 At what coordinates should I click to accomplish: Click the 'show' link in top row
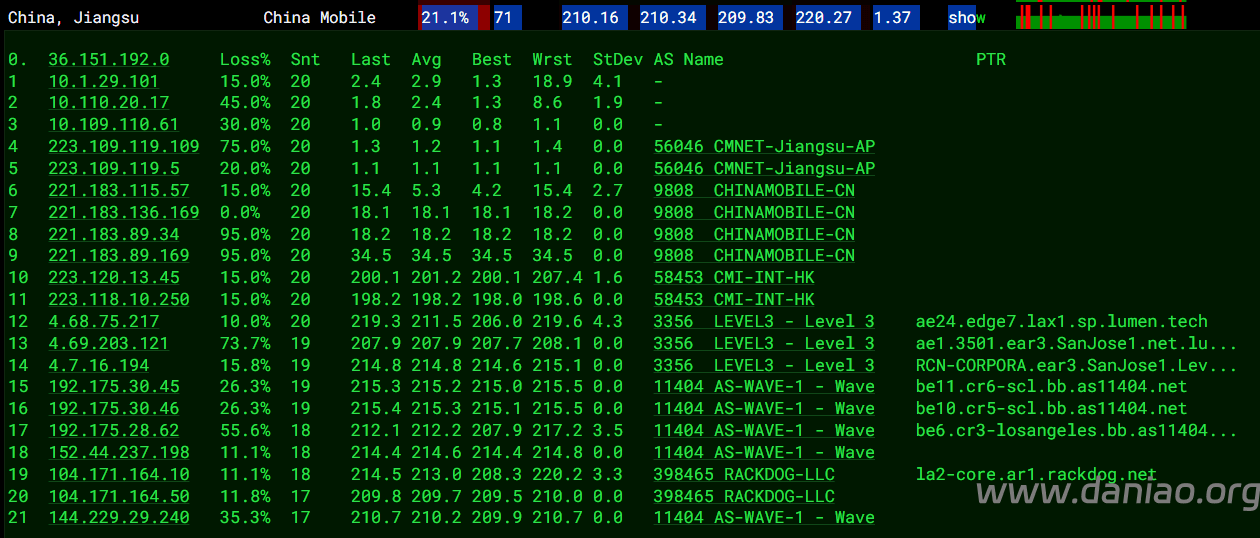967,18
